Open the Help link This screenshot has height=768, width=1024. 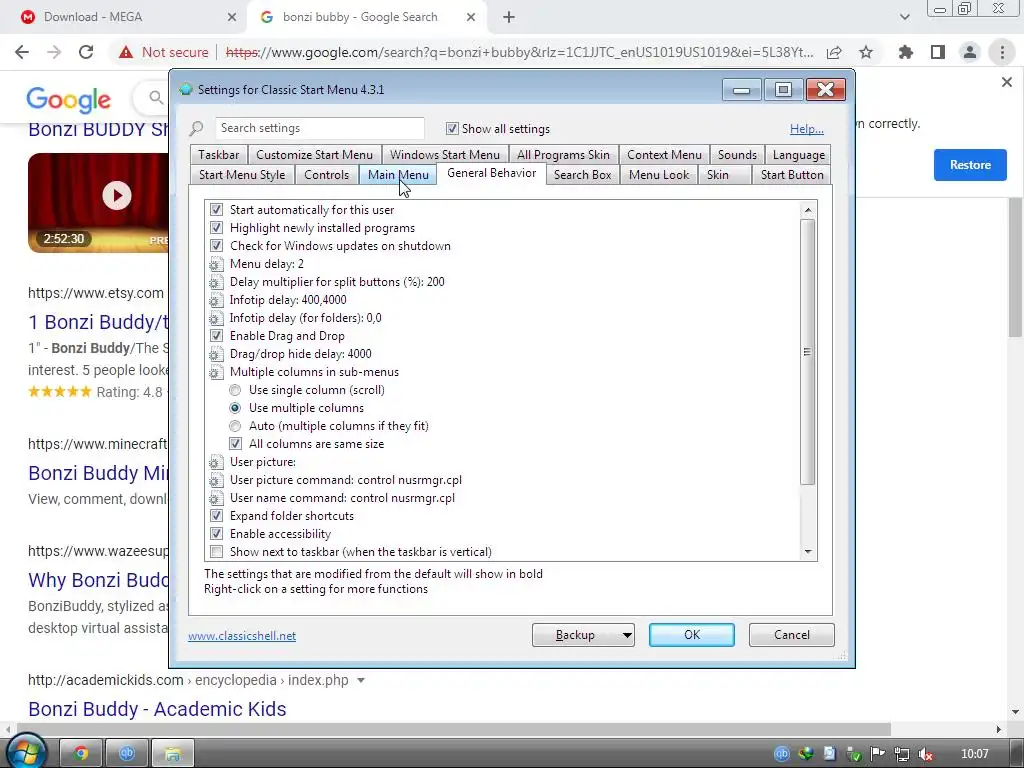[807, 129]
